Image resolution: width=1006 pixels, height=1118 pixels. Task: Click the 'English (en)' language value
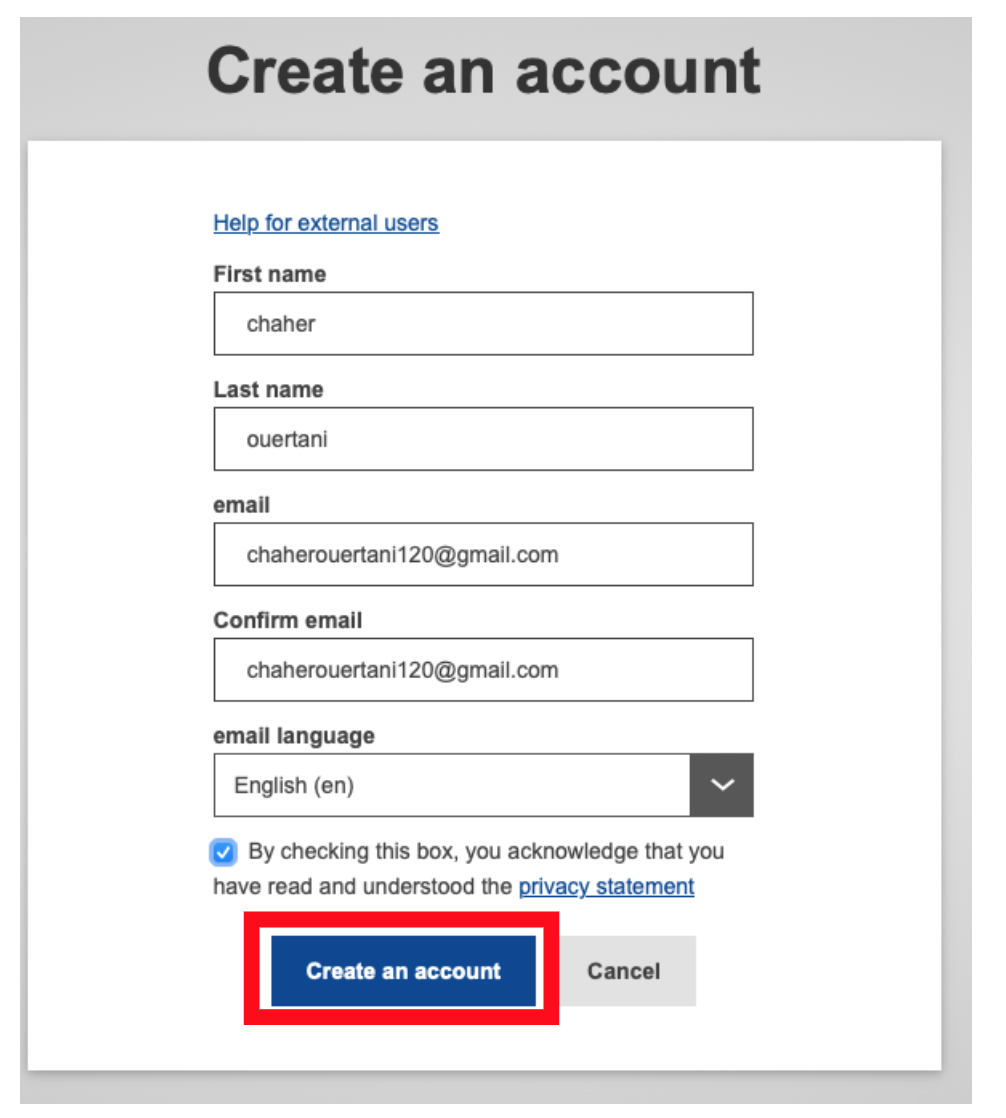coord(294,786)
